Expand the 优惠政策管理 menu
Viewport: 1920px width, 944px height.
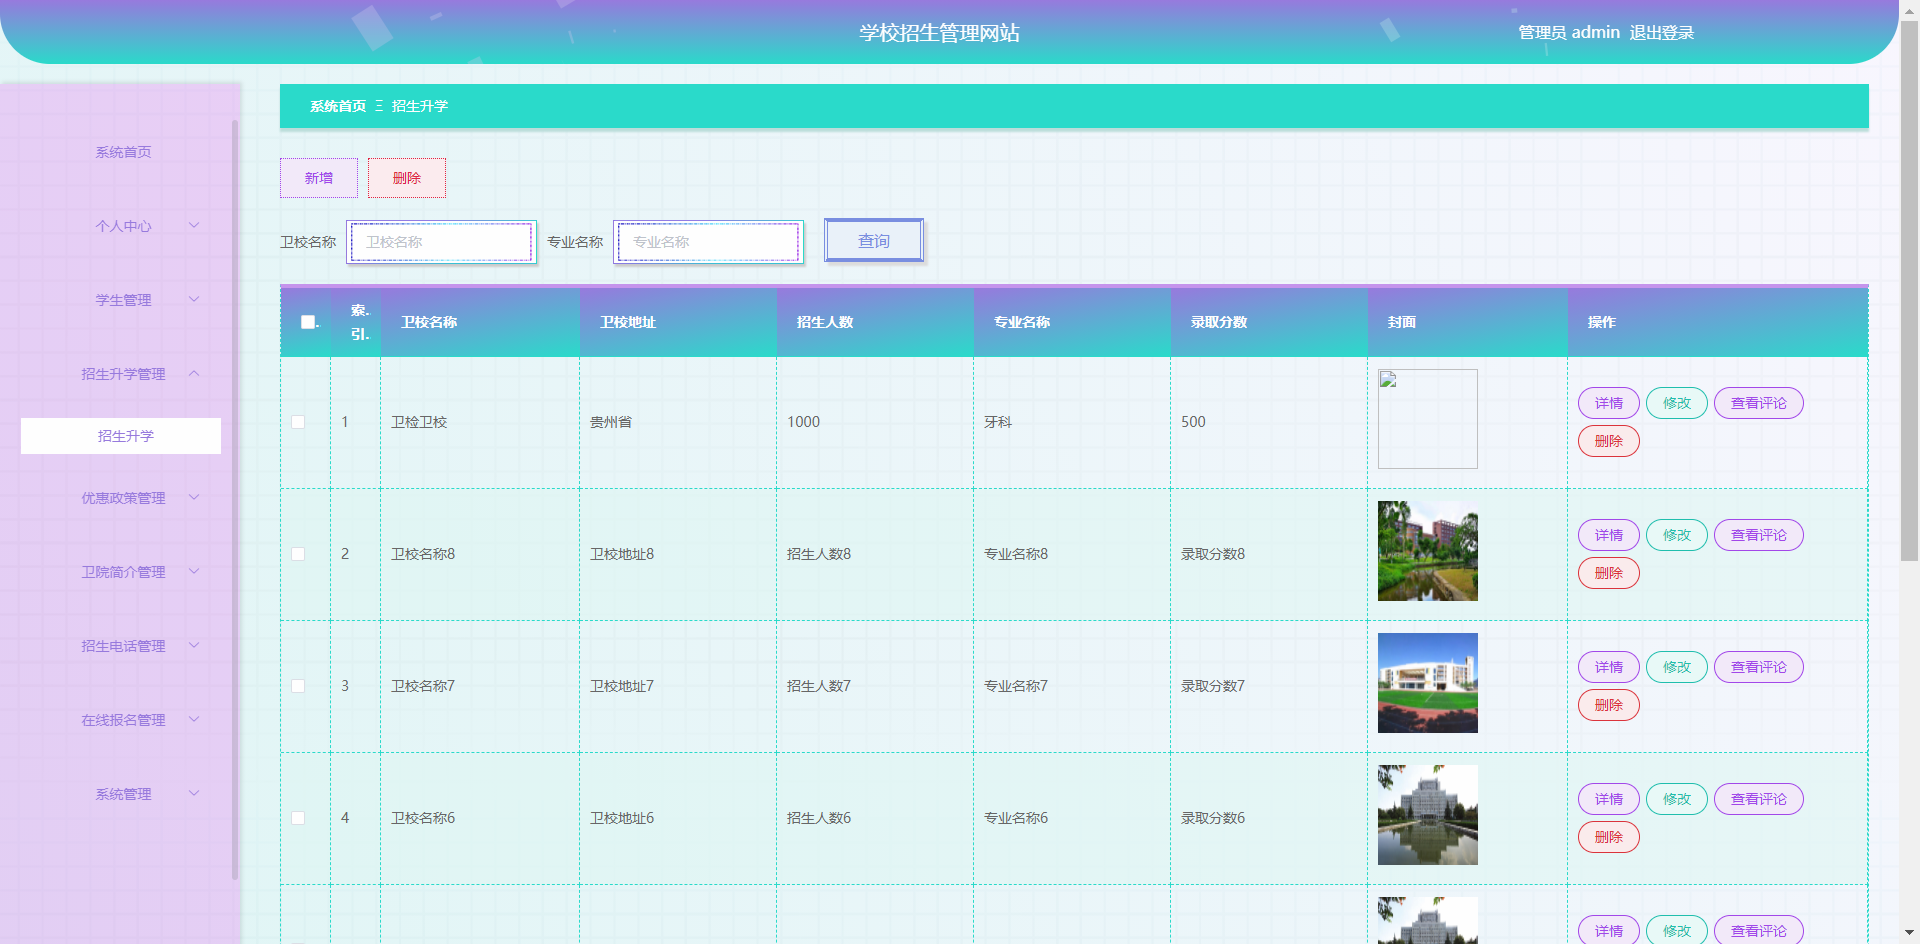click(x=123, y=498)
